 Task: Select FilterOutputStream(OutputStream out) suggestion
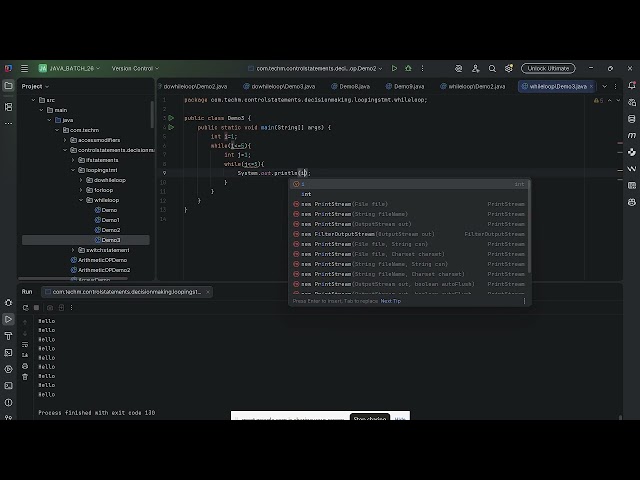[x=409, y=234]
